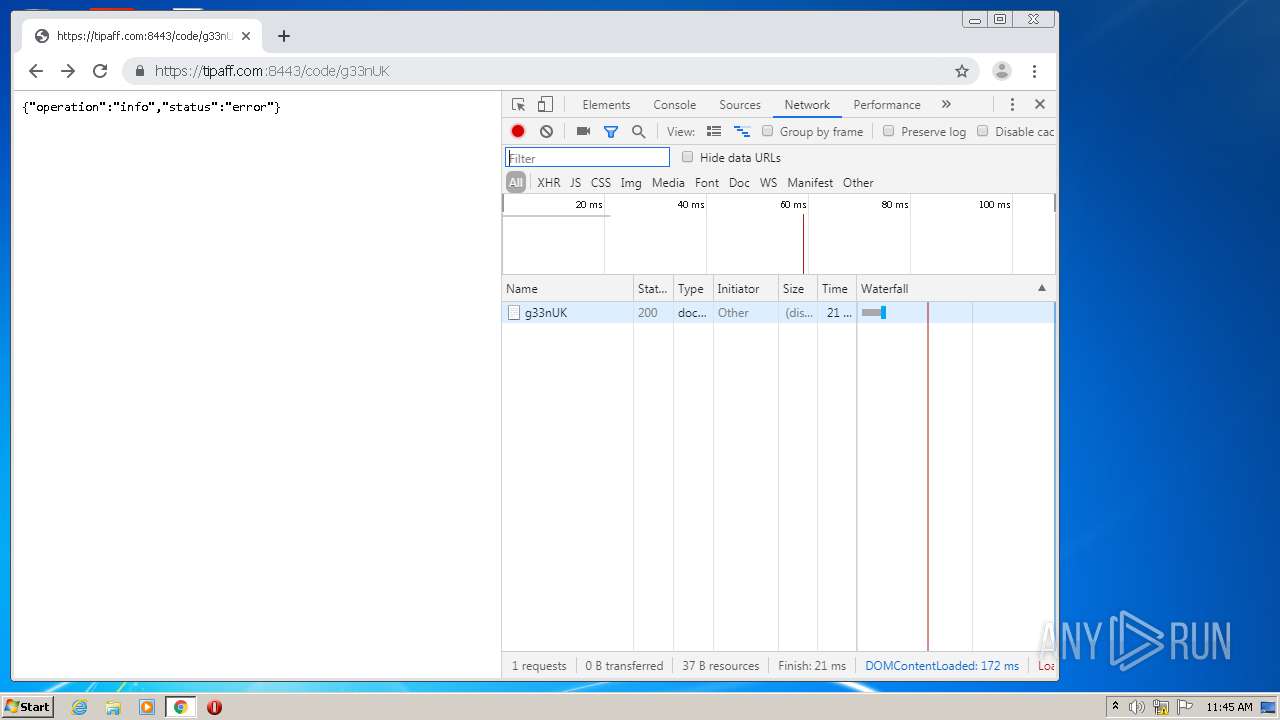Bookmark this page with the star icon

click(x=962, y=71)
